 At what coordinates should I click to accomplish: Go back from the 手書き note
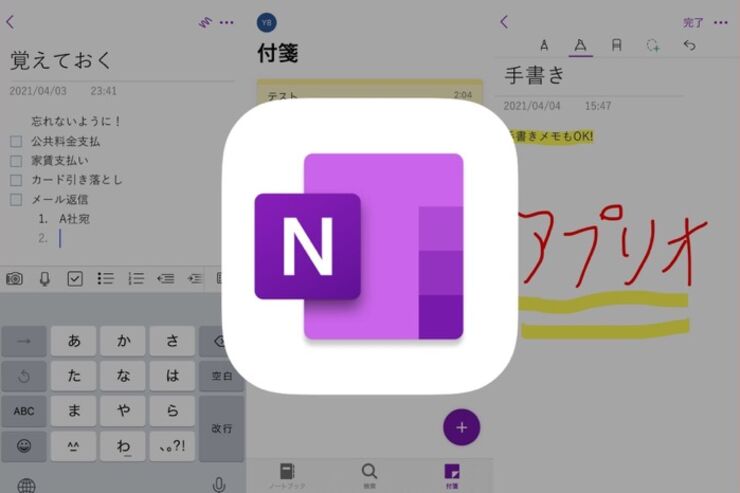(505, 22)
